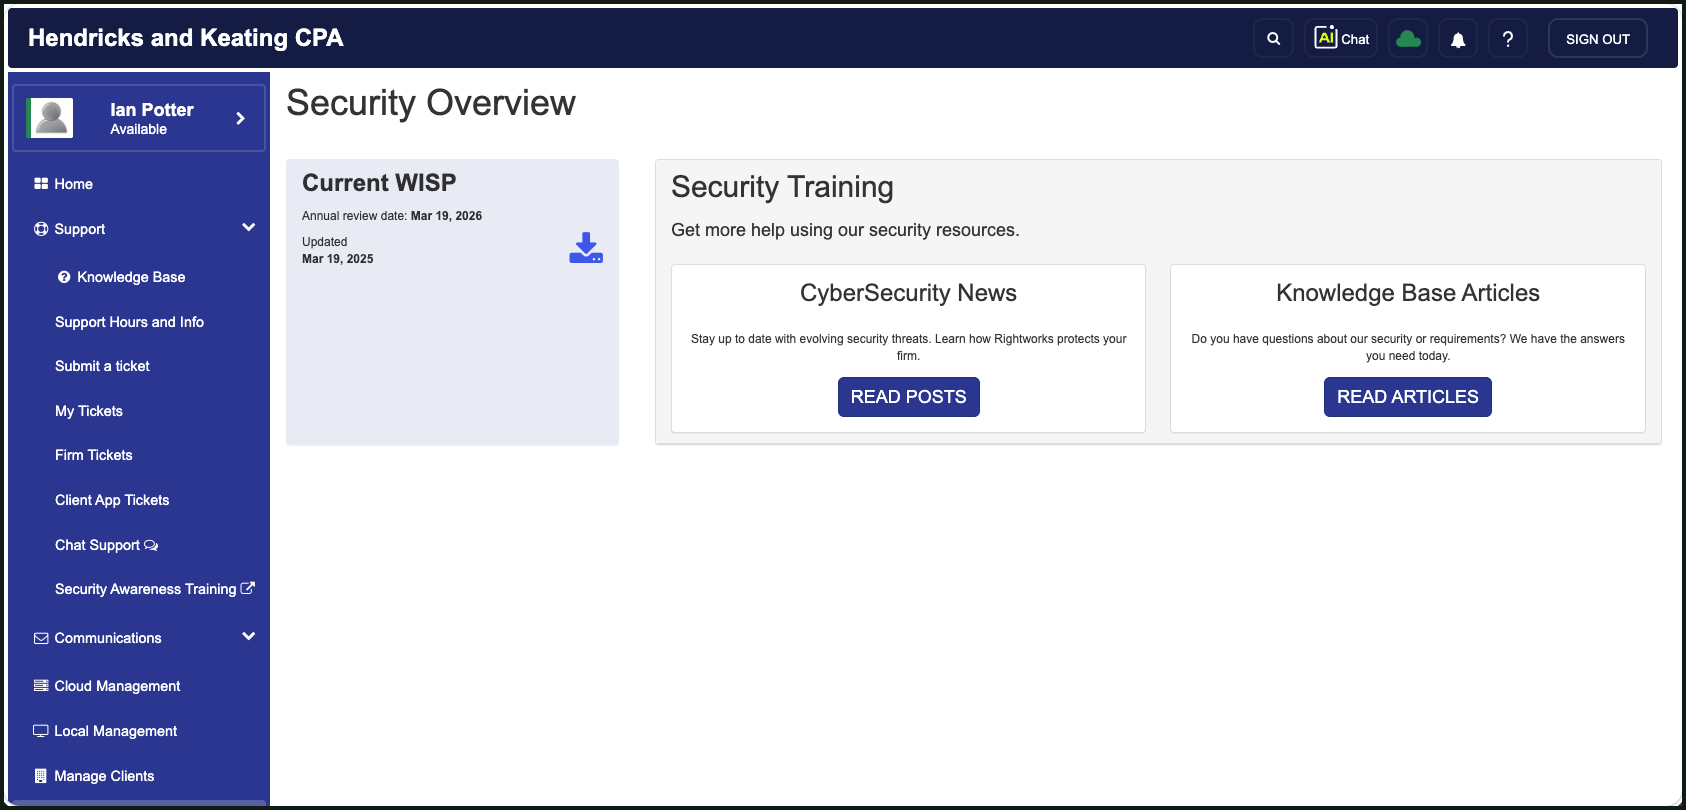Click the Local Management monitor icon
The height and width of the screenshot is (810, 1686).
click(41, 731)
